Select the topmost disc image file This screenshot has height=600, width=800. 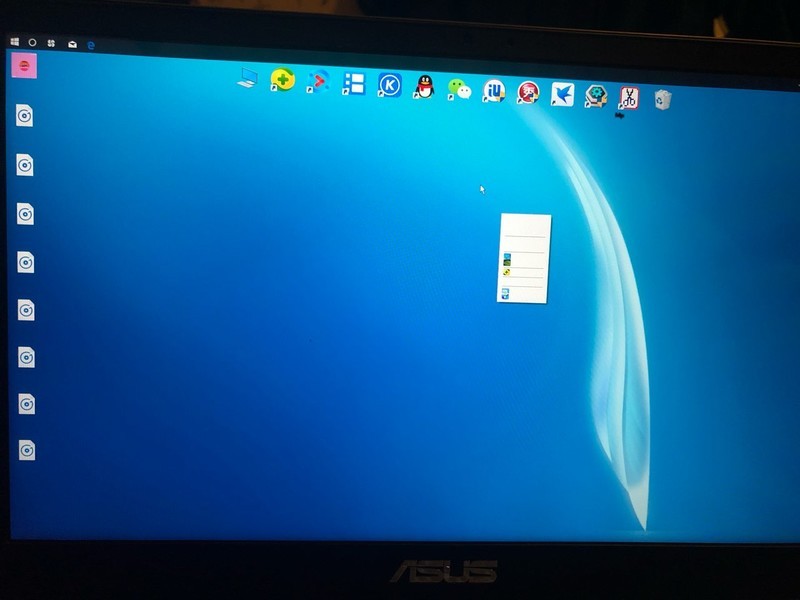click(24, 115)
